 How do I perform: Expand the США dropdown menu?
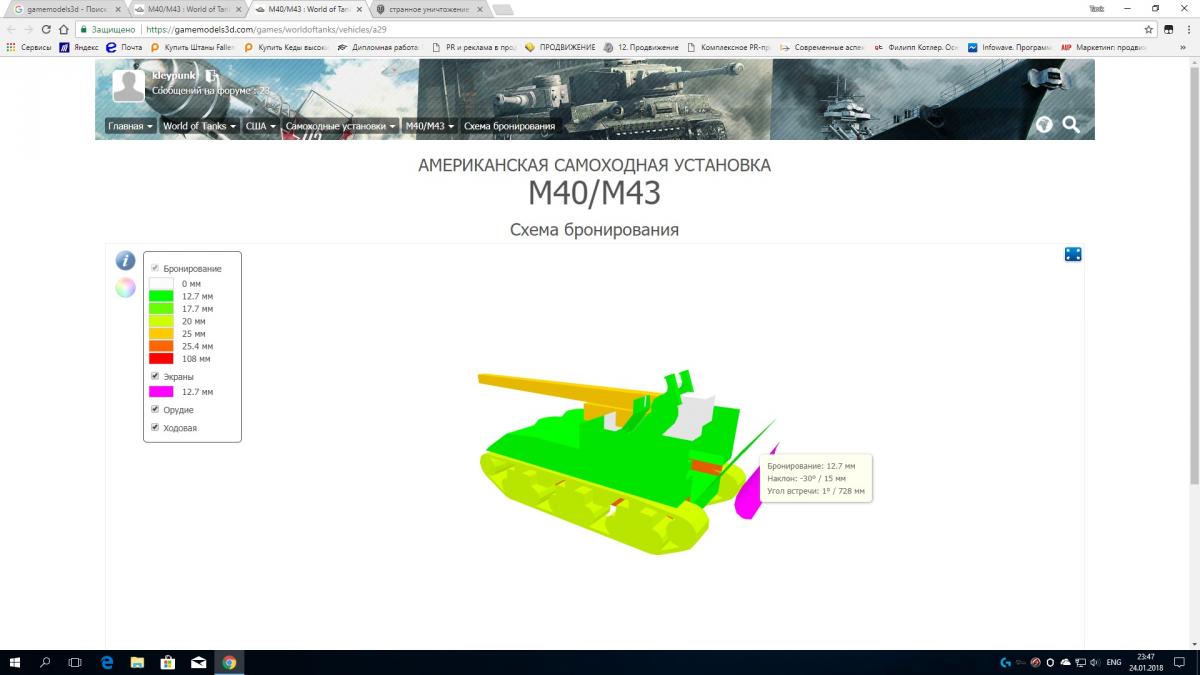pos(260,126)
